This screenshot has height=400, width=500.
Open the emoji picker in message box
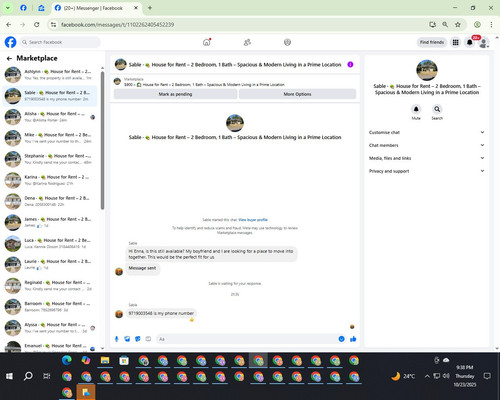pyautogui.click(x=342, y=339)
